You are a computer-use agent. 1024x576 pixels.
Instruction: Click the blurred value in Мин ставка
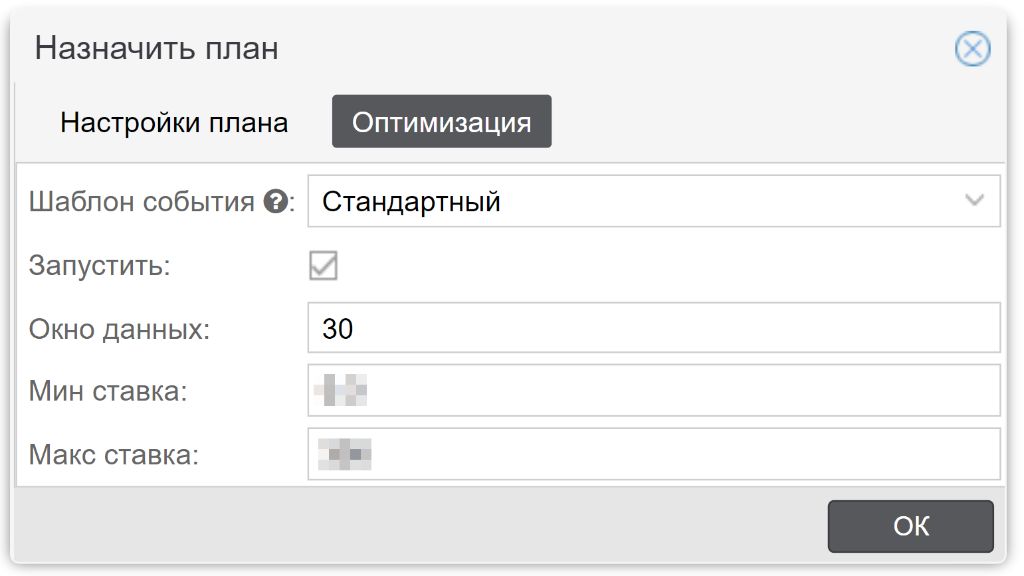coord(340,390)
